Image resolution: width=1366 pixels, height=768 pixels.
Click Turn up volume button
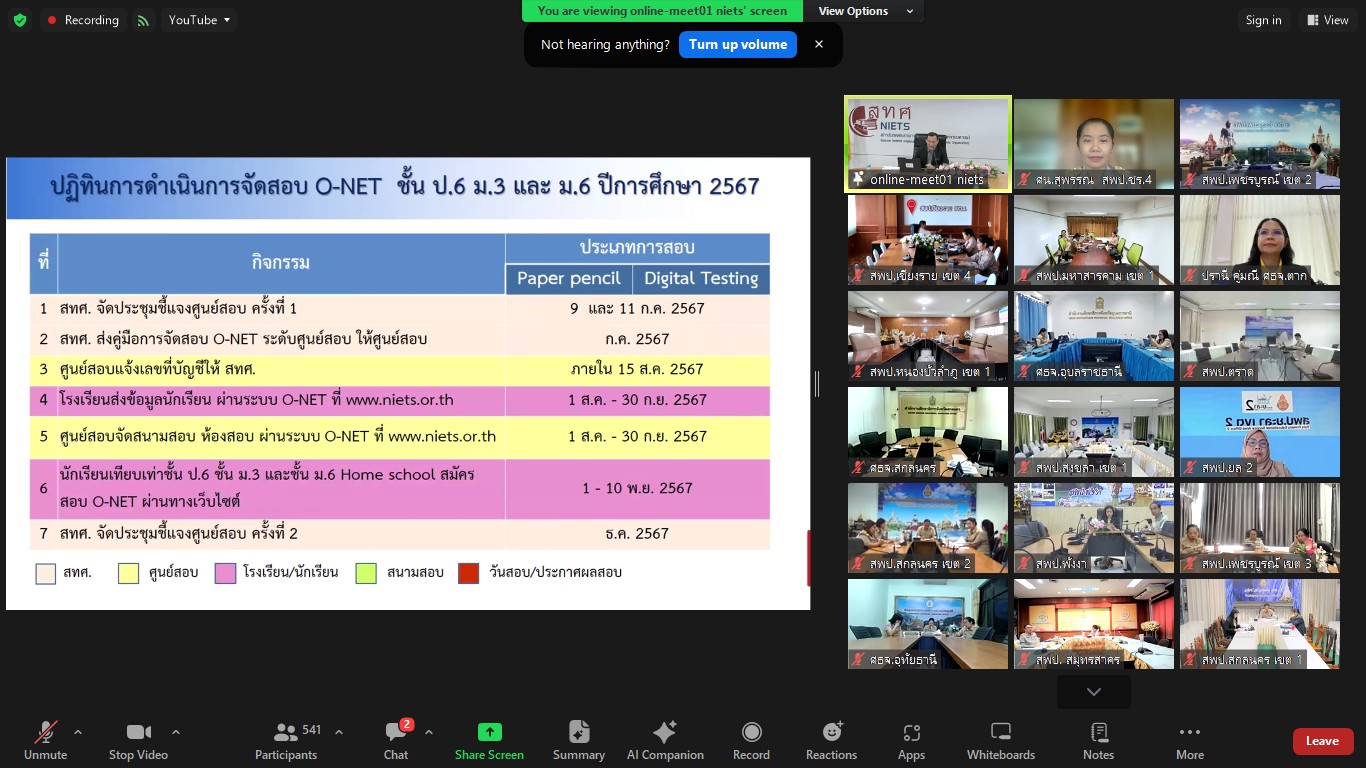[738, 45]
